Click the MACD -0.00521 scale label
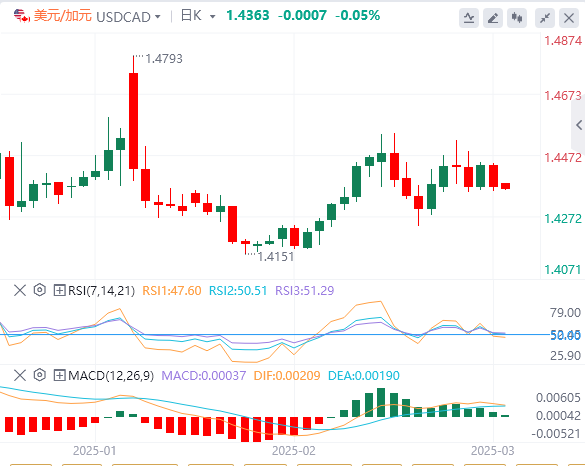This screenshot has height=466, width=585. tap(556, 434)
